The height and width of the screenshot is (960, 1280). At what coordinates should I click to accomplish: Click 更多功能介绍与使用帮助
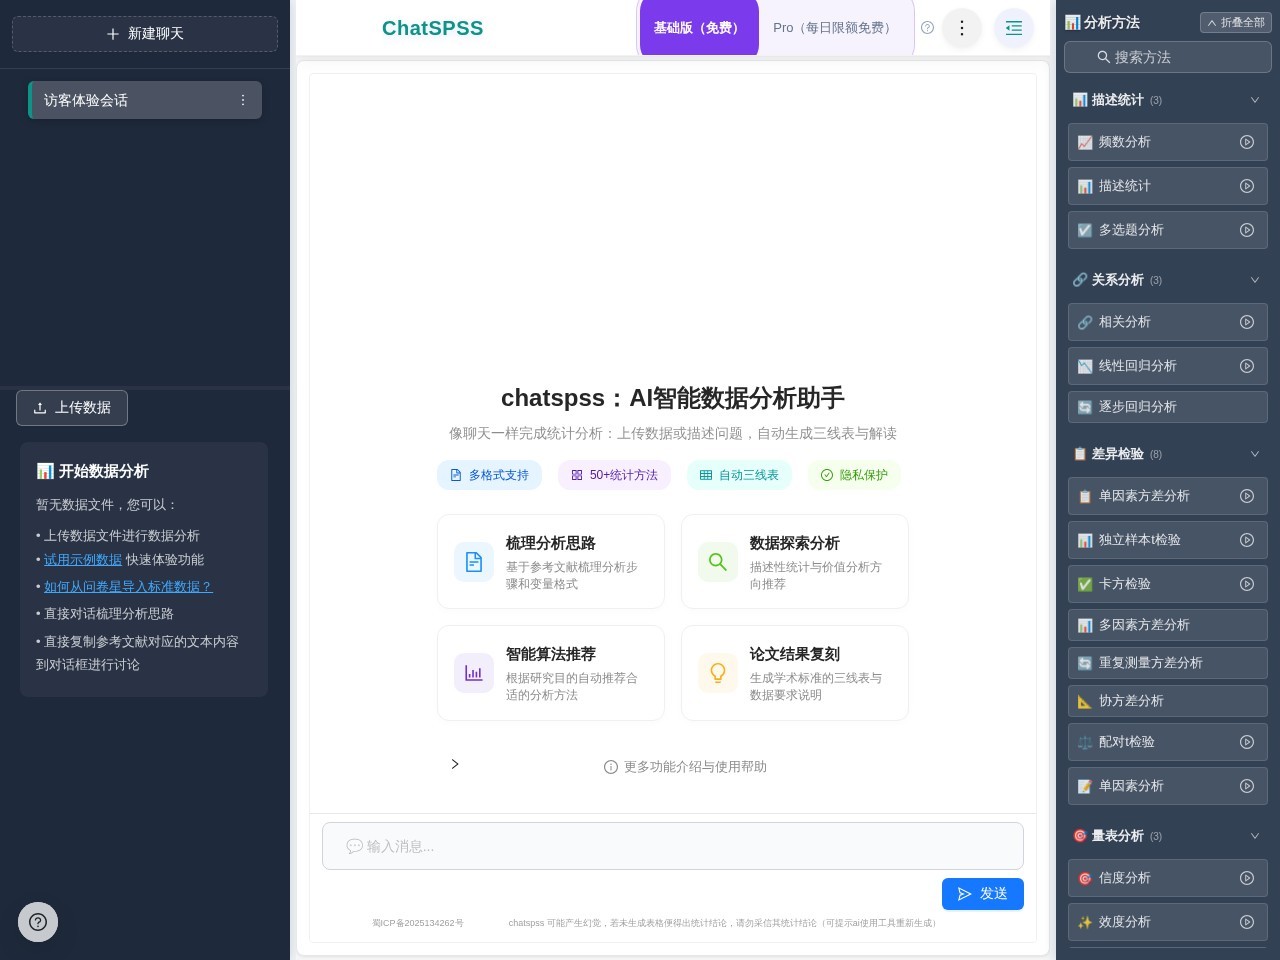click(x=685, y=767)
